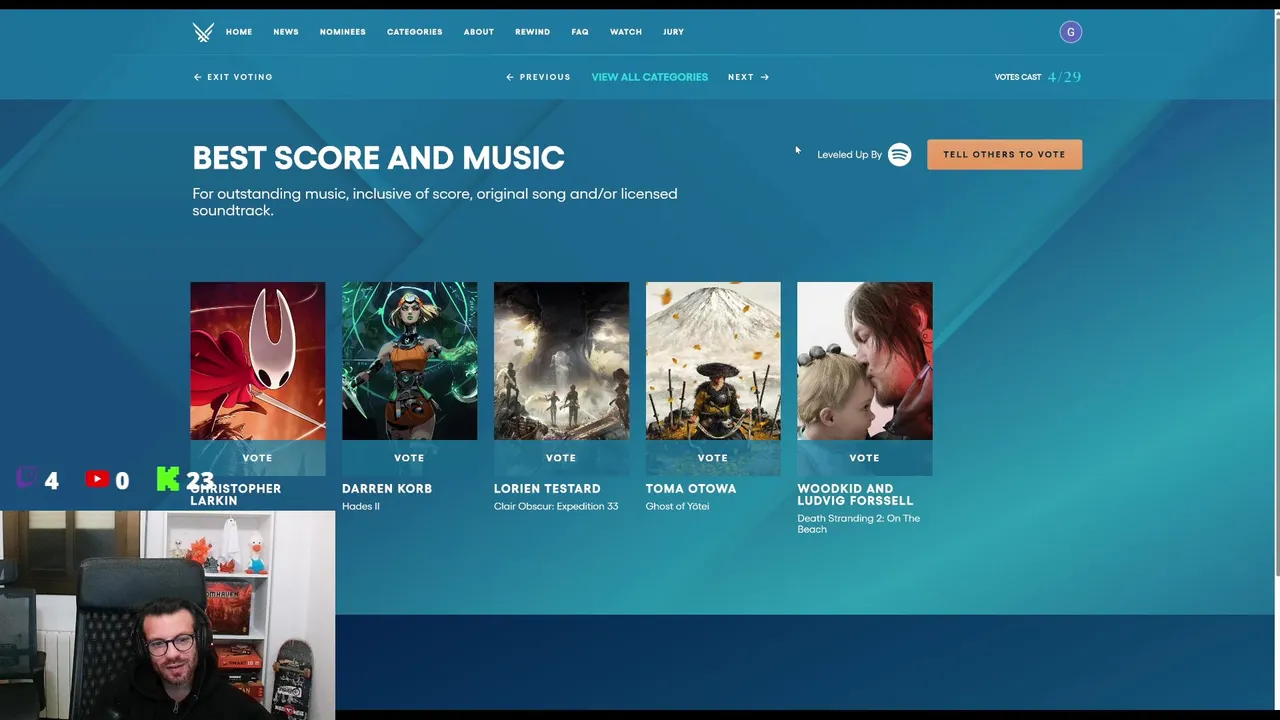Click VIEW ALL CATEGORIES link

(649, 77)
